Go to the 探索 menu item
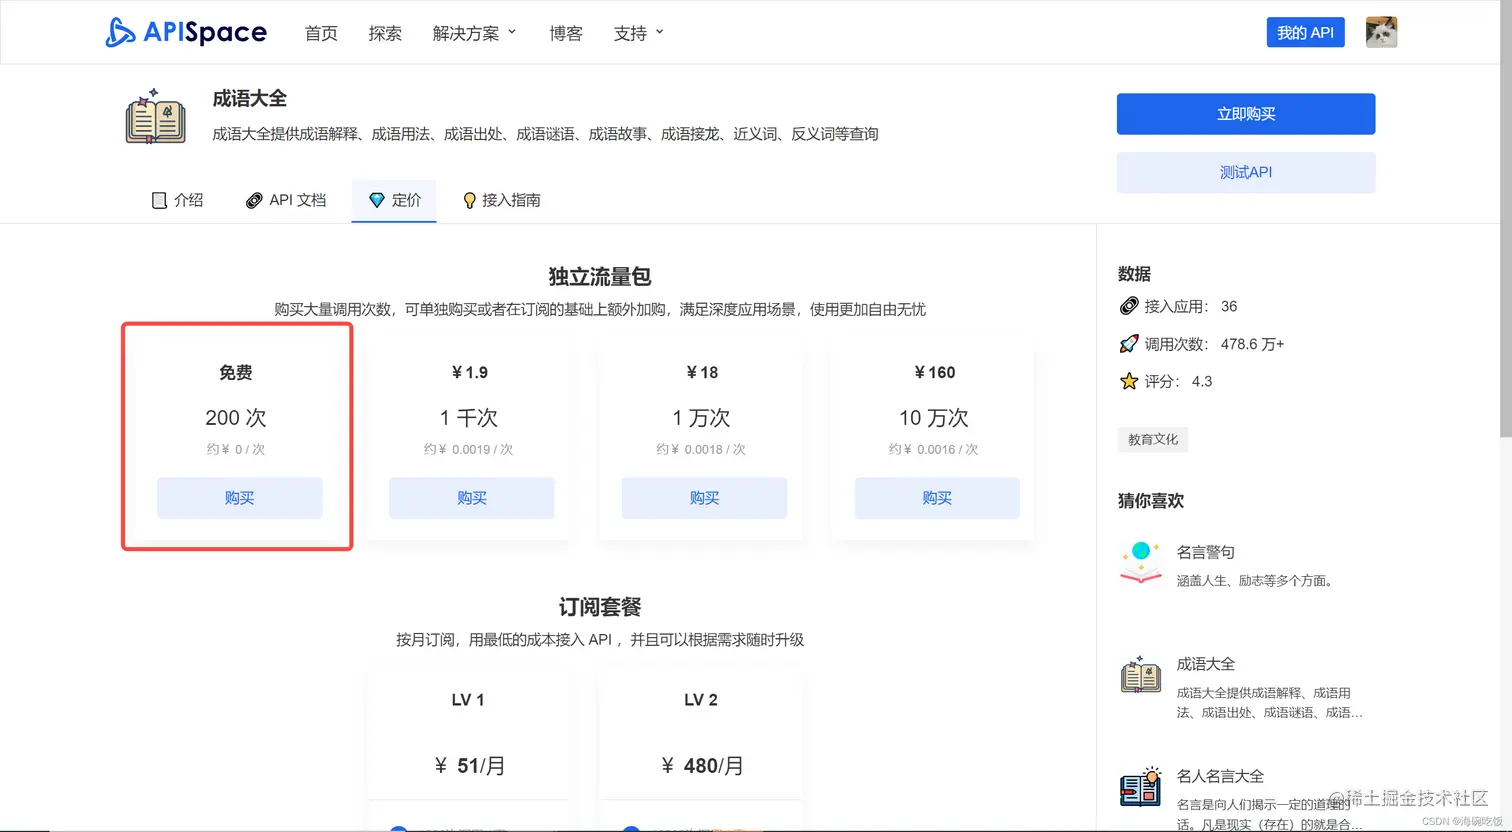The height and width of the screenshot is (832, 1512). (x=385, y=32)
